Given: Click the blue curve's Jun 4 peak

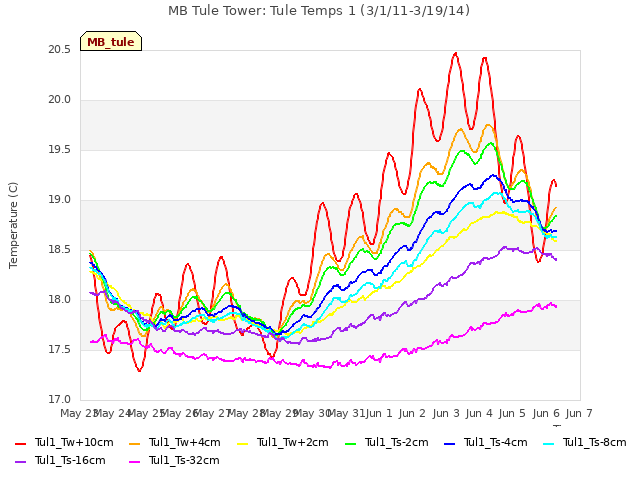Looking at the screenshot, I should point(493,175).
